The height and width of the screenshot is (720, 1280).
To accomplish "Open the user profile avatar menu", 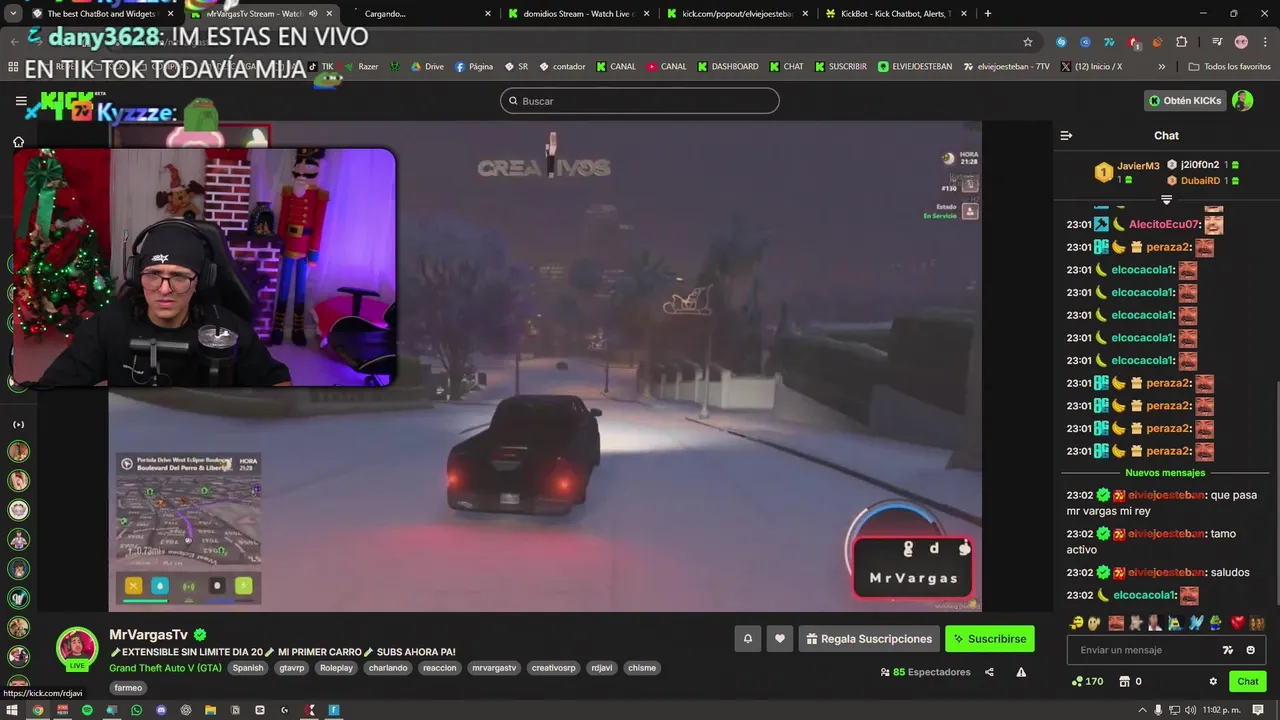I will [1242, 101].
